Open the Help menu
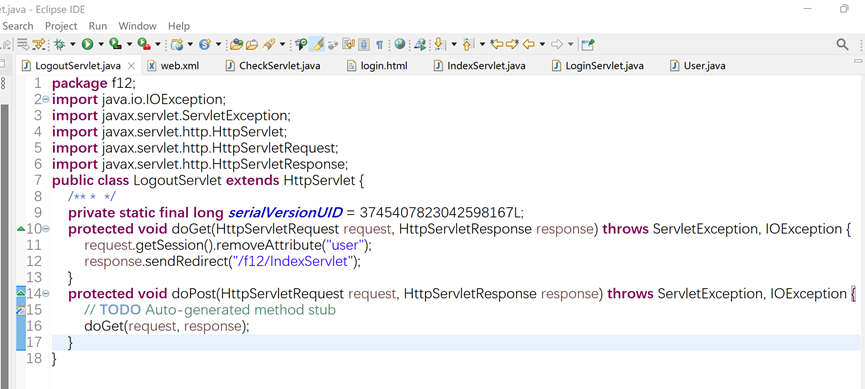The image size is (865, 389). (179, 26)
